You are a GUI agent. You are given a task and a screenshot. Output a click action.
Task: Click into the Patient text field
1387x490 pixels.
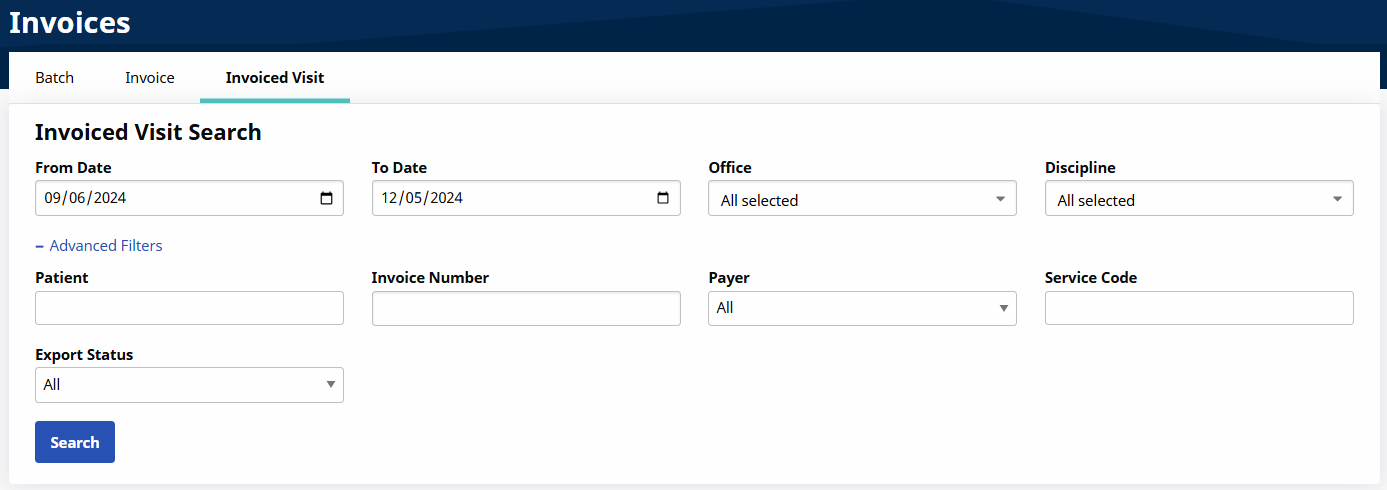[x=189, y=308]
